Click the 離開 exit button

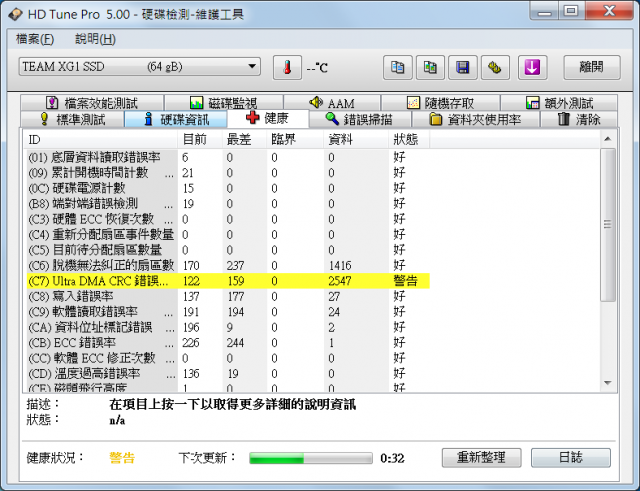pos(592,67)
